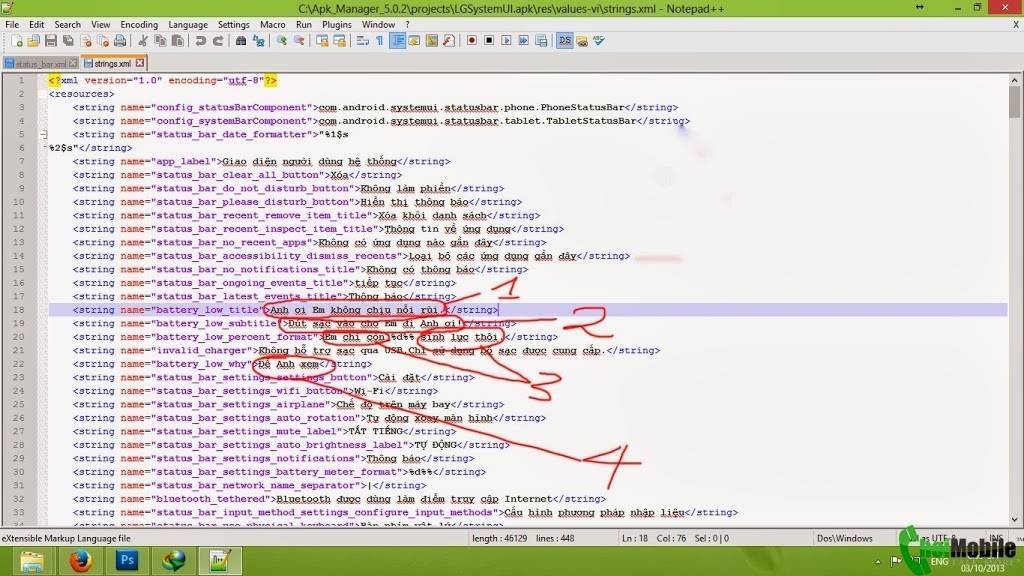Collapse the fold marker on line 5

coord(43,135)
